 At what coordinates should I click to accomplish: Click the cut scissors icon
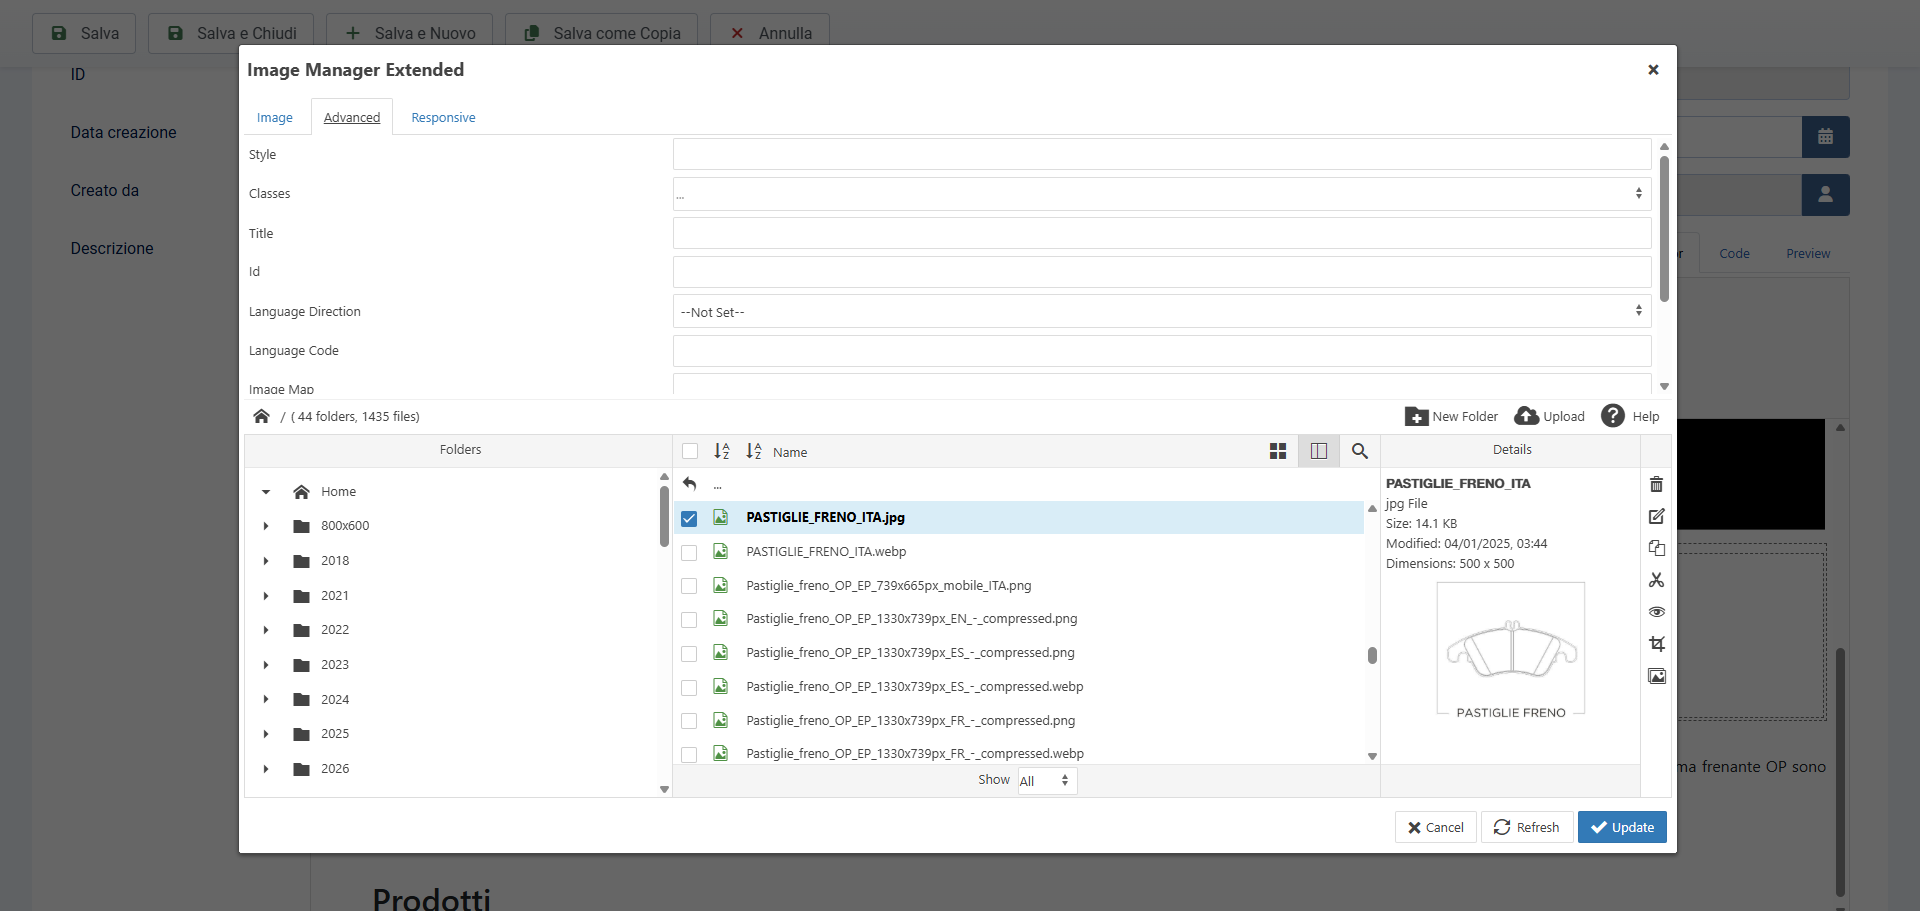click(x=1656, y=580)
